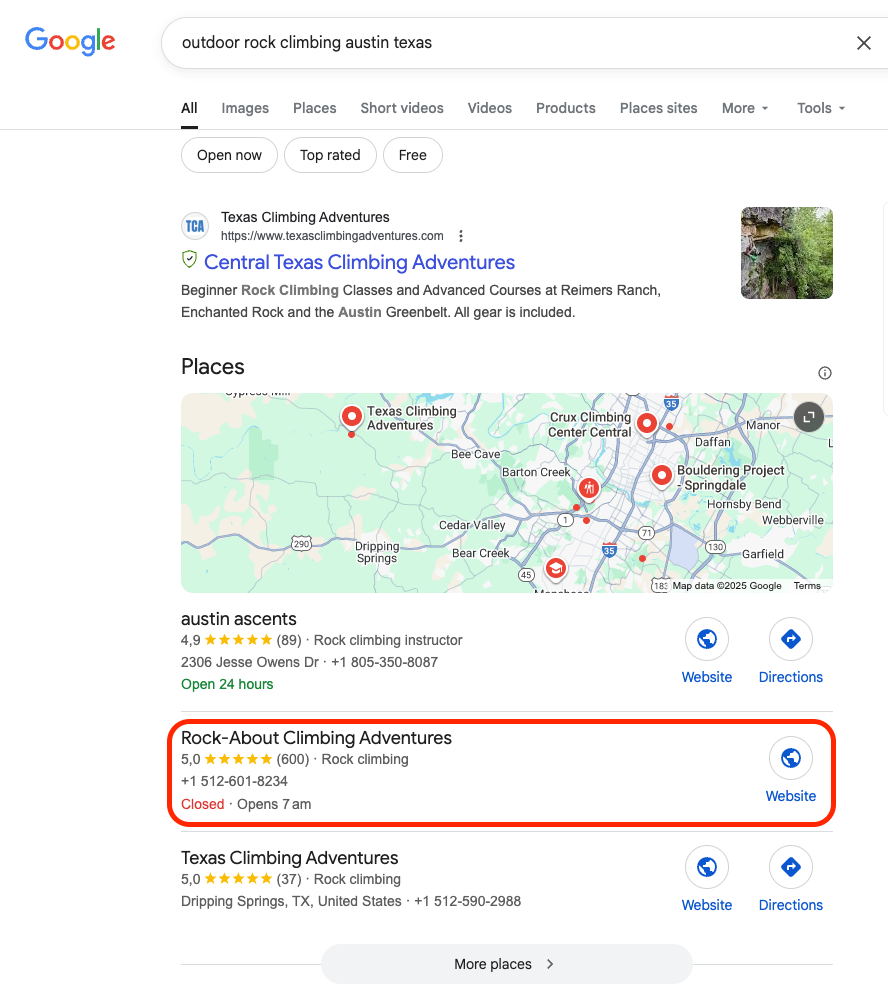Enable the Top rated filter
The width and height of the screenshot is (888, 1005).
click(330, 155)
